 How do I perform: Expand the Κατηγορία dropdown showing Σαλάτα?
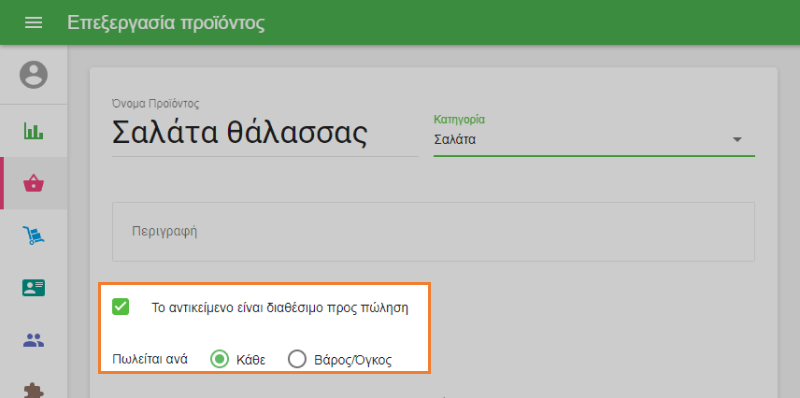coord(594,139)
